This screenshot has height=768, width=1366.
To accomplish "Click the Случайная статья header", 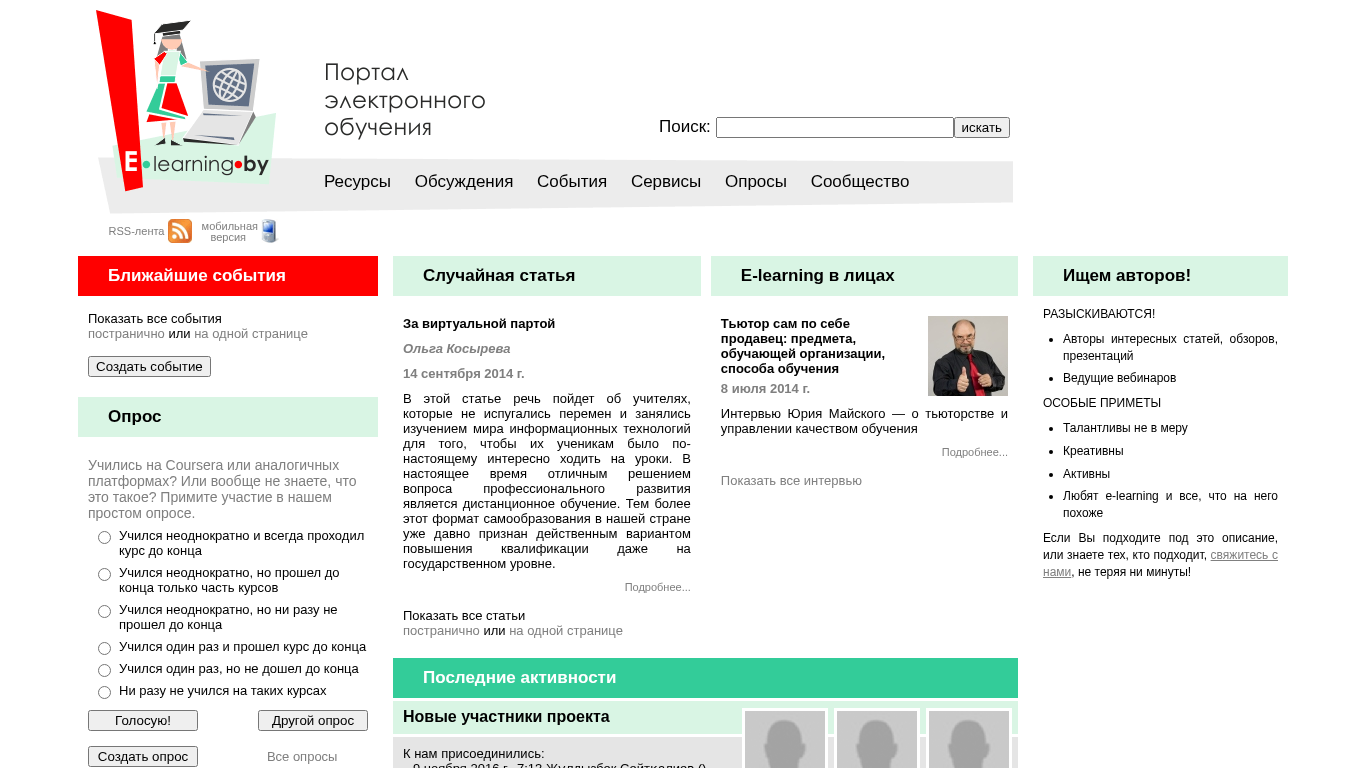I will point(547,276).
